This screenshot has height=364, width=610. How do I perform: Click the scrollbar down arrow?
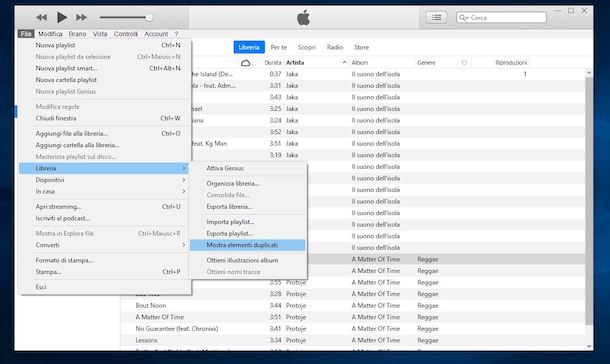589,345
